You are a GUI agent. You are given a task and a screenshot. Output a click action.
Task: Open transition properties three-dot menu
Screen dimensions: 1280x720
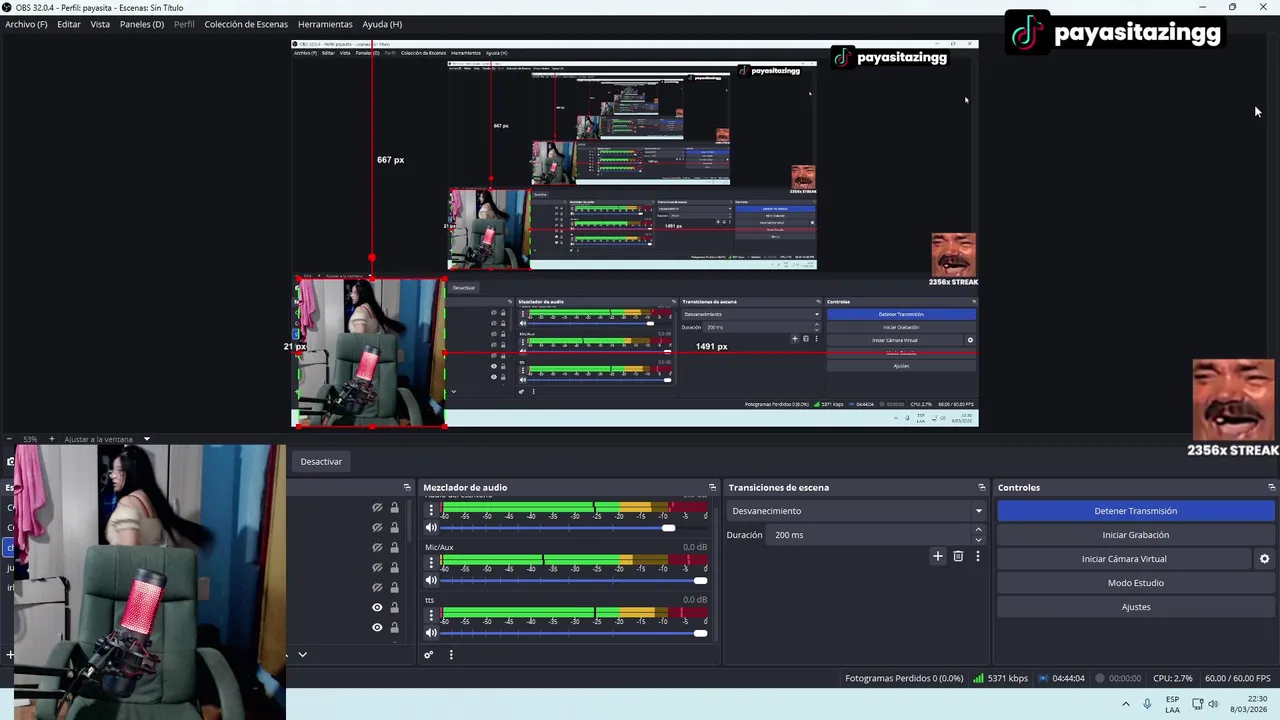tap(978, 556)
